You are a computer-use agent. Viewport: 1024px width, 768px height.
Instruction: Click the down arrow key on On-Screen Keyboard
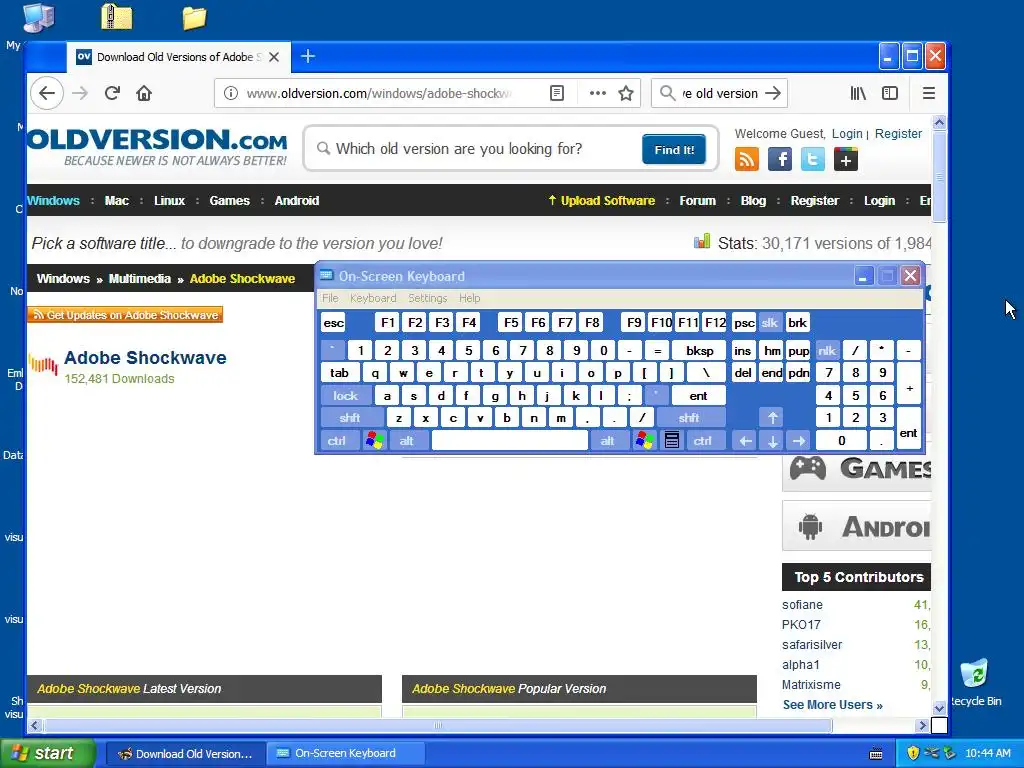pos(773,441)
